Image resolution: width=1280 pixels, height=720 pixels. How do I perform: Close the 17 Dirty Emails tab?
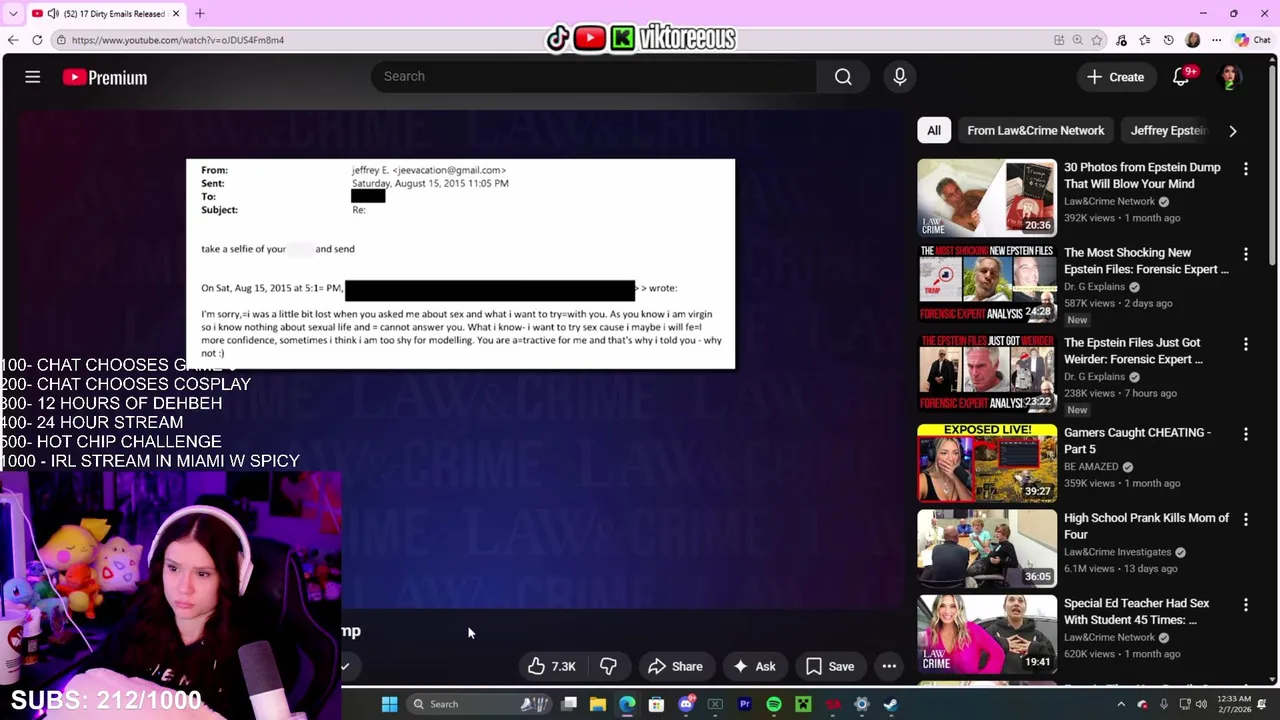176,13
